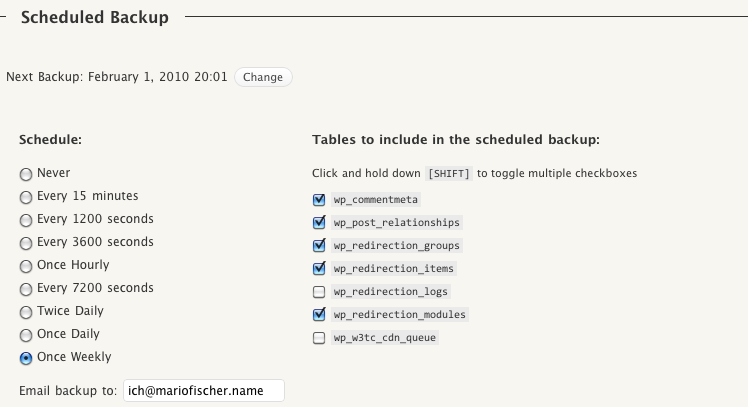Screen dimensions: 748x407
Task: Click the wp_redirection_logs table label
Action: pos(391,292)
